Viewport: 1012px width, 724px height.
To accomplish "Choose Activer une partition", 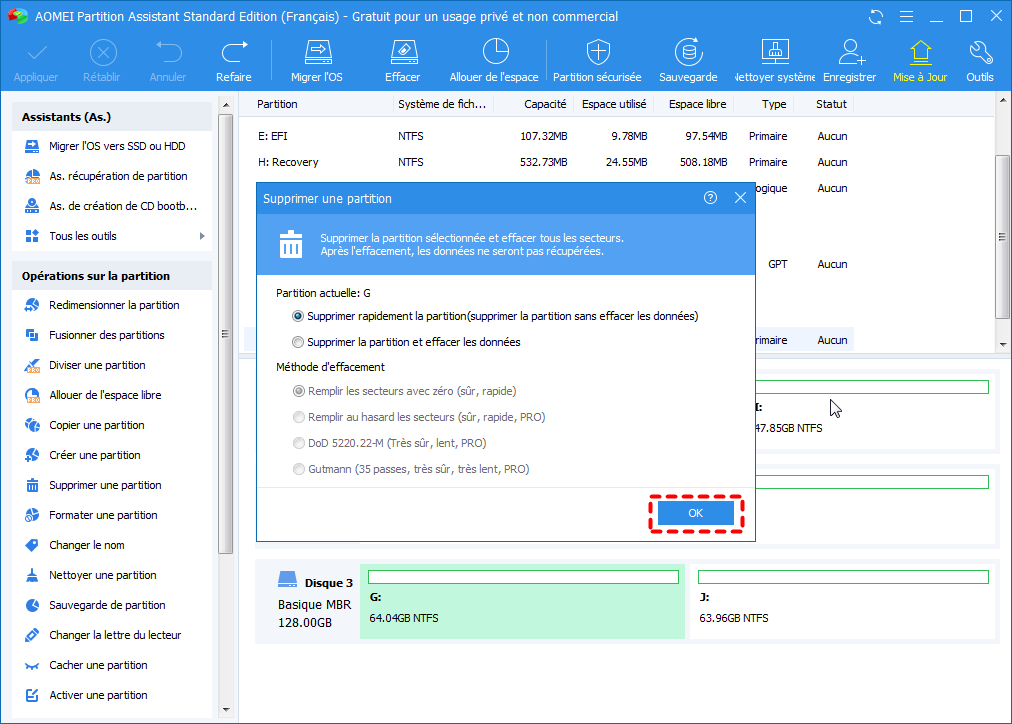I will (x=86, y=696).
